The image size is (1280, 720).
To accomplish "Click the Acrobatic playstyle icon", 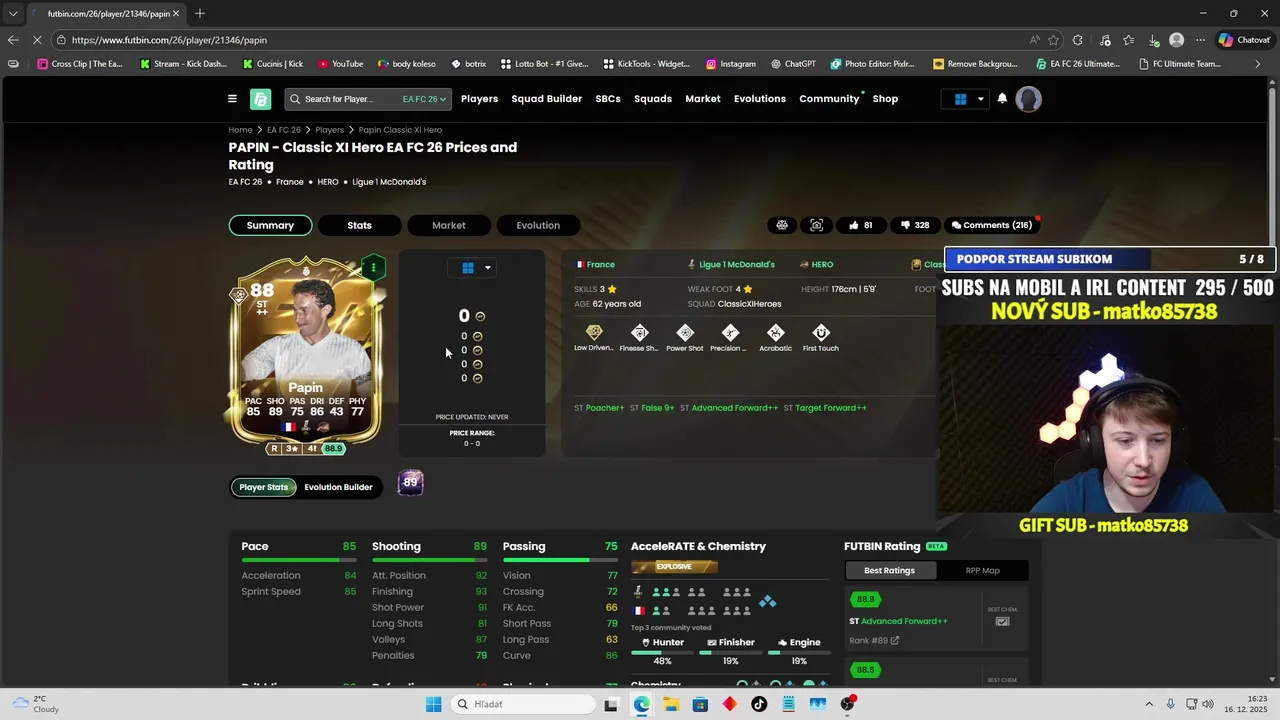I will 775,333.
